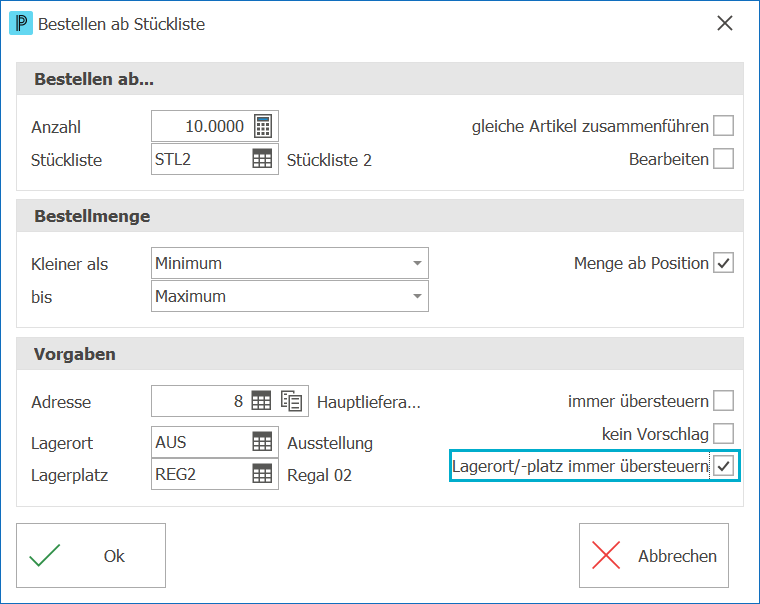This screenshot has height=604, width=760.
Task: Open calculator icon in Anzahl field
Action: [263, 127]
